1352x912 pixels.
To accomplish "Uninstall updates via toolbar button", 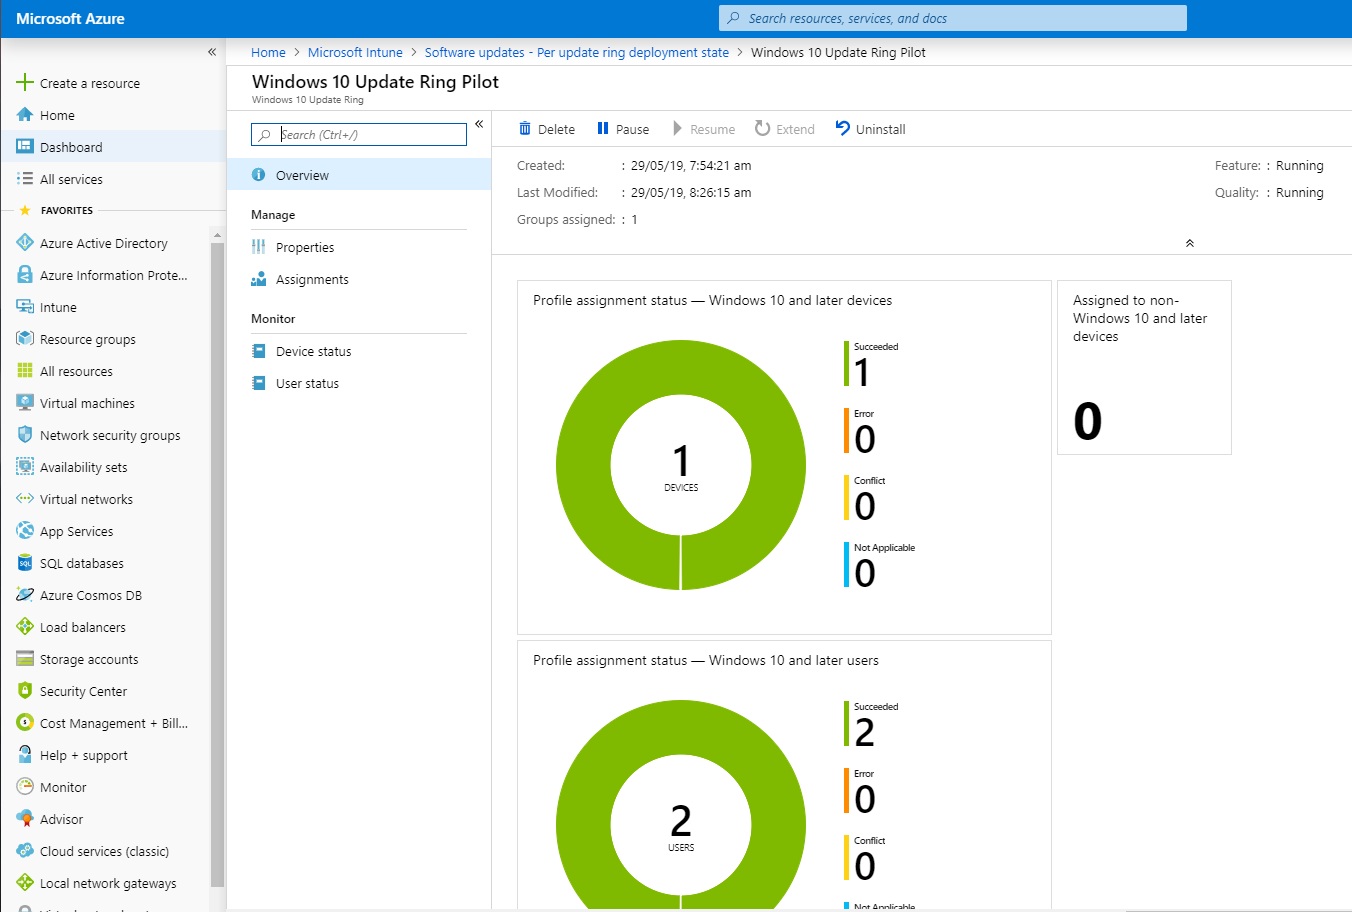I will pos(870,129).
